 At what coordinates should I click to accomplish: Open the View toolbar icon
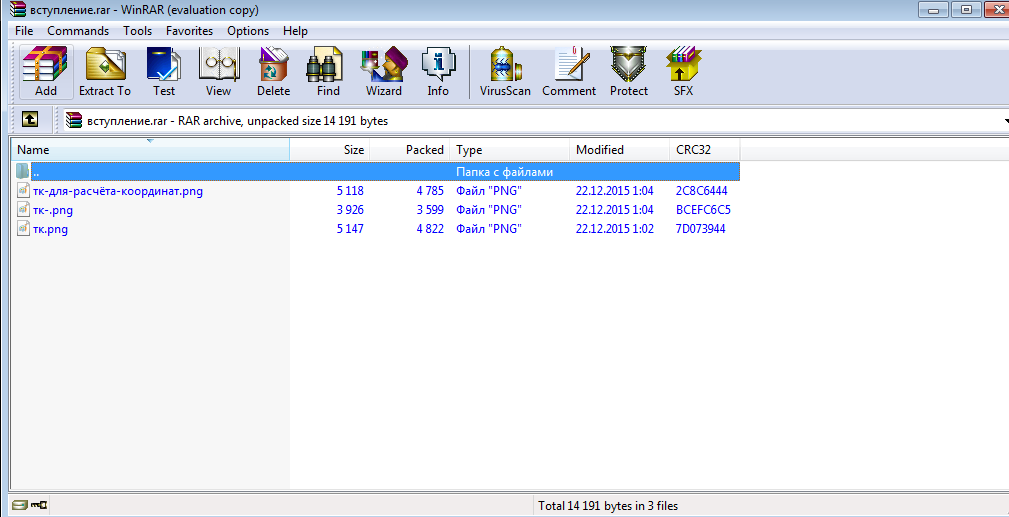pos(218,71)
